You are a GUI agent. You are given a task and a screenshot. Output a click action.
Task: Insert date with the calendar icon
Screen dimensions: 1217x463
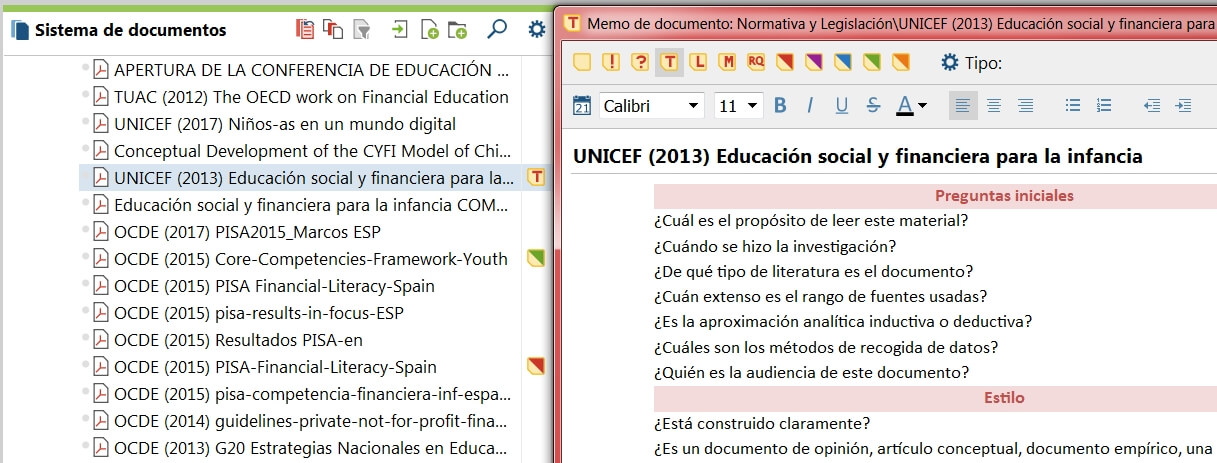point(582,105)
